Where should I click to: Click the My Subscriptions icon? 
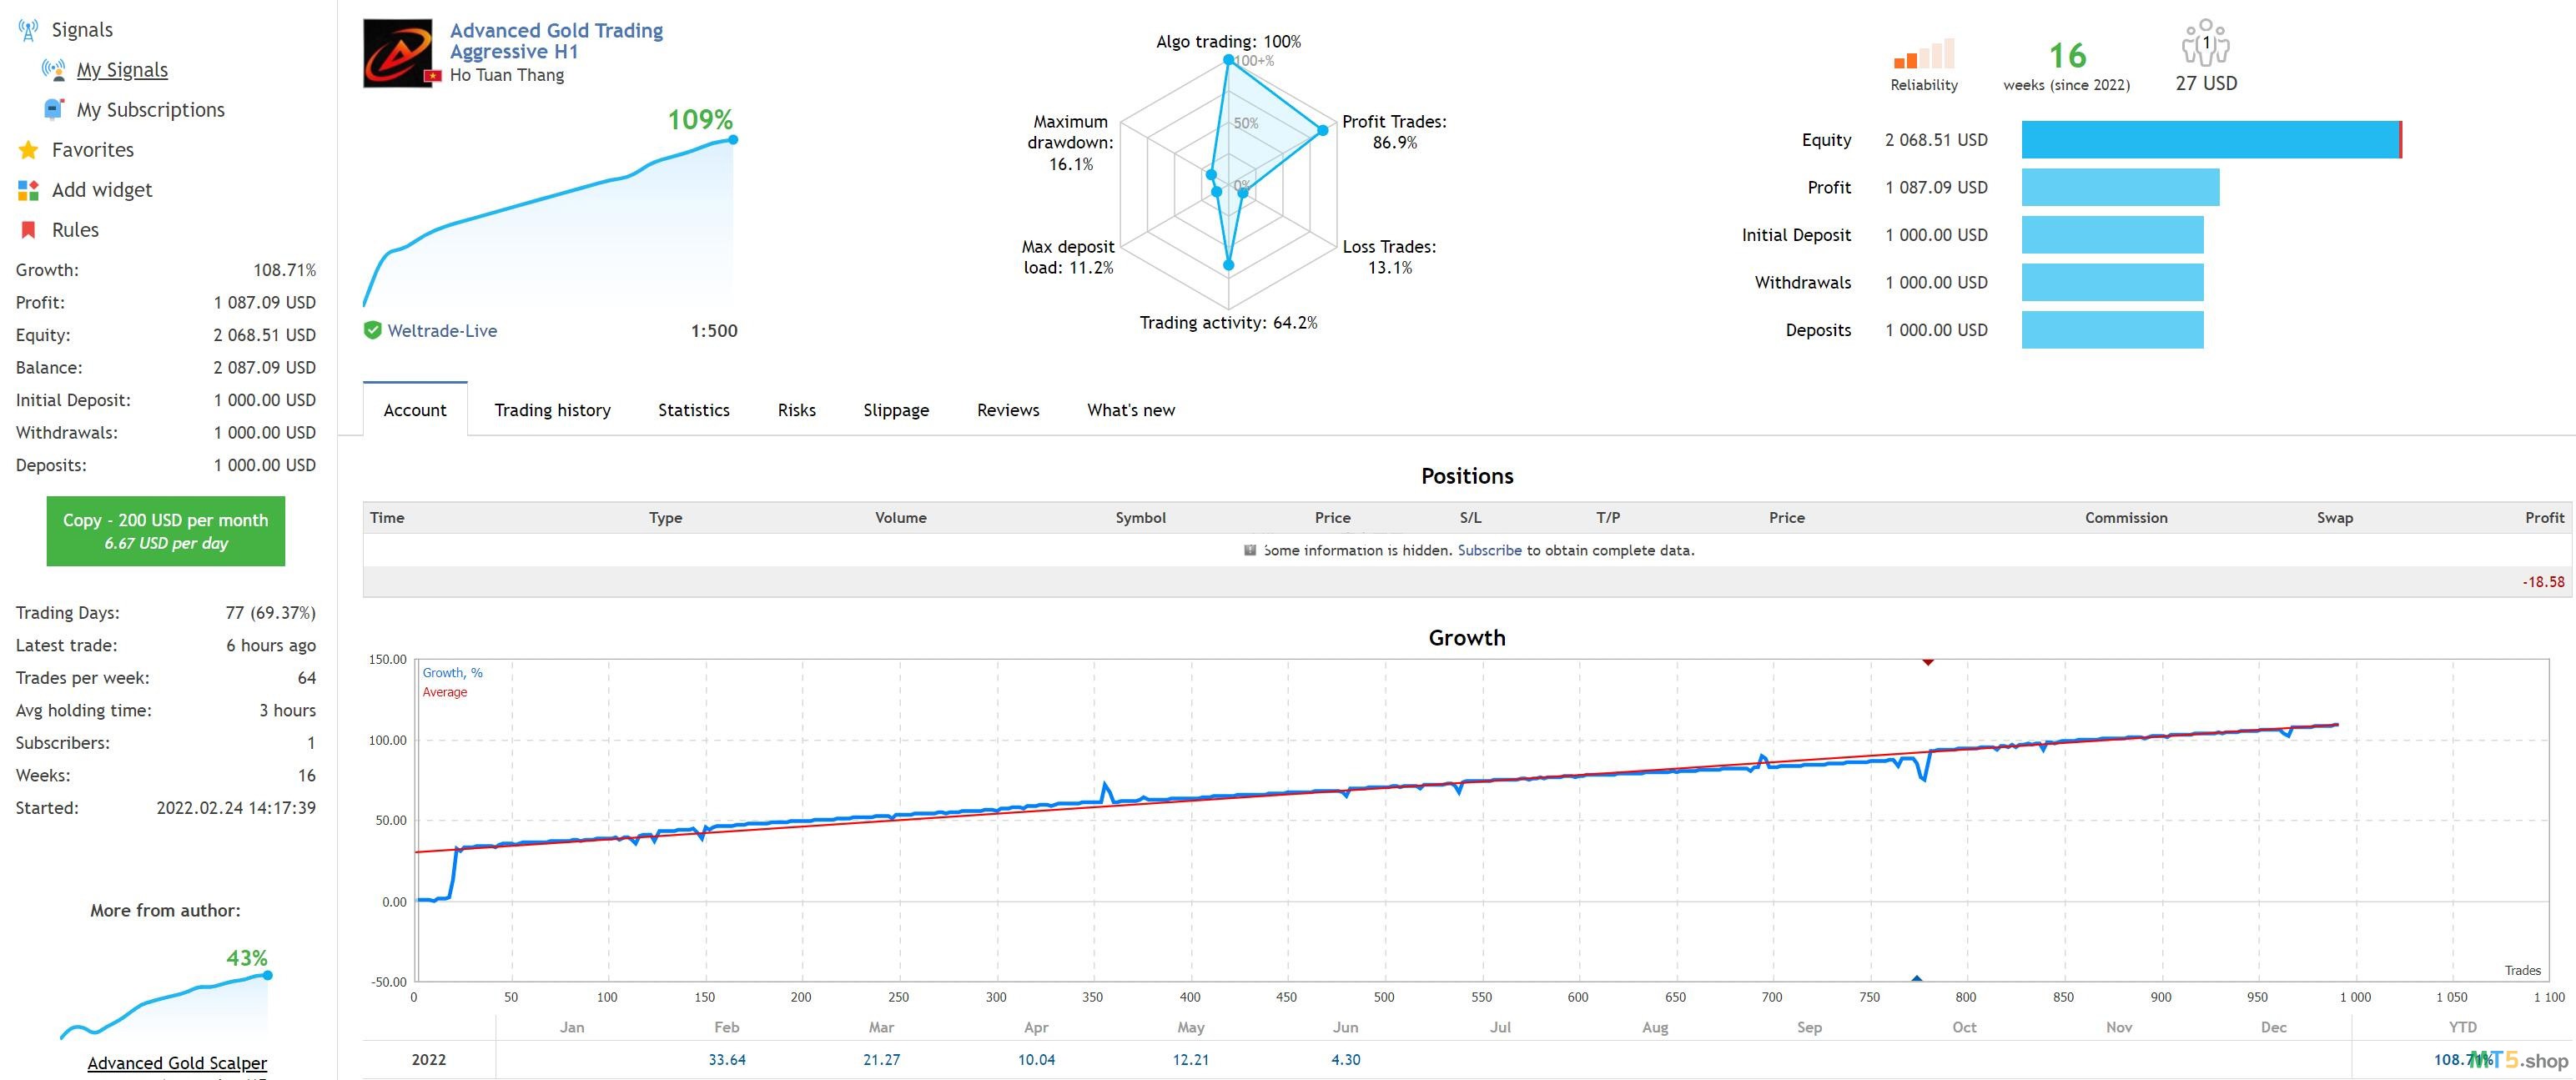click(x=53, y=109)
